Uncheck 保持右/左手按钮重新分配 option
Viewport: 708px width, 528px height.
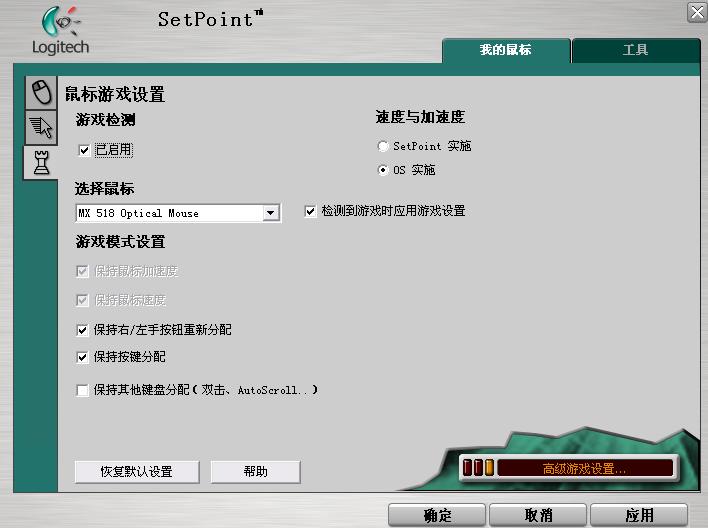coord(83,330)
